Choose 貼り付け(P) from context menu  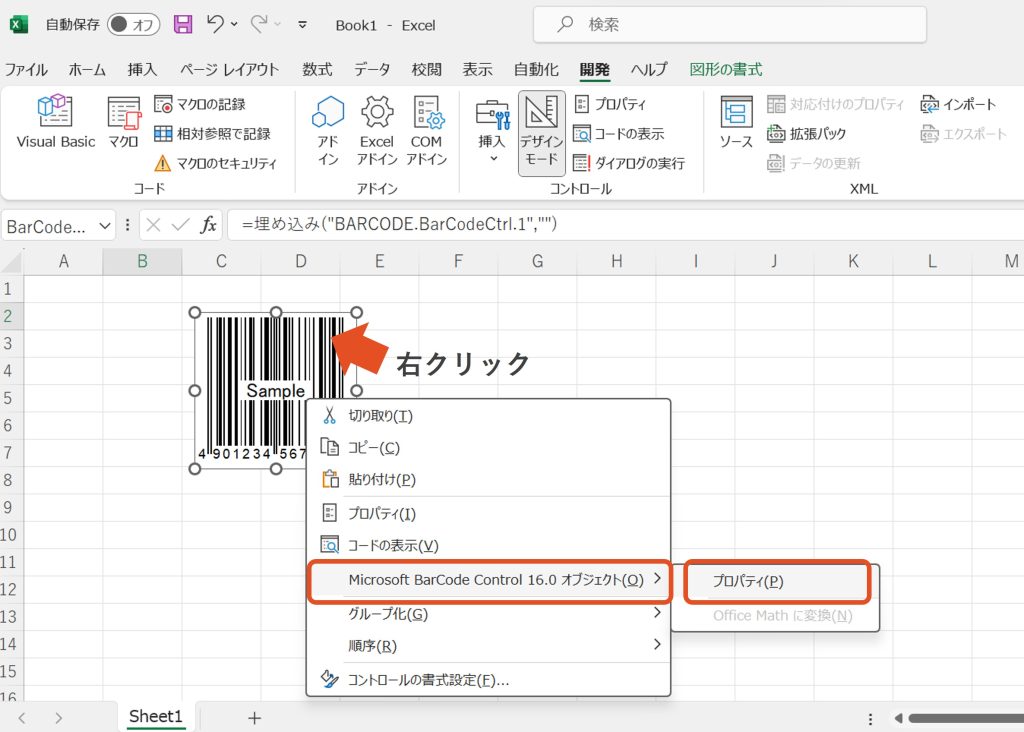point(488,479)
